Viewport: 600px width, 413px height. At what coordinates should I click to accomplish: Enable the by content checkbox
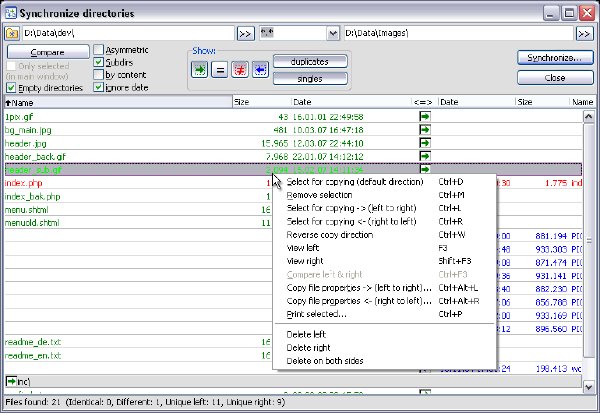click(99, 74)
